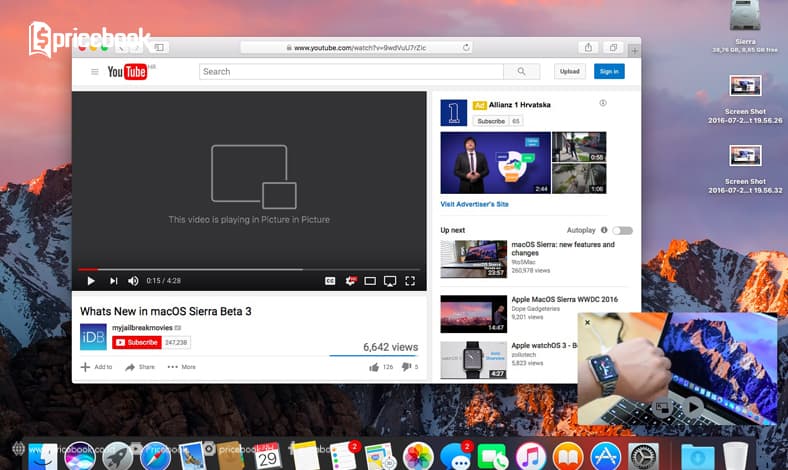The height and width of the screenshot is (470, 788).
Task: Mute the video using the speaker icon
Action: point(133,281)
